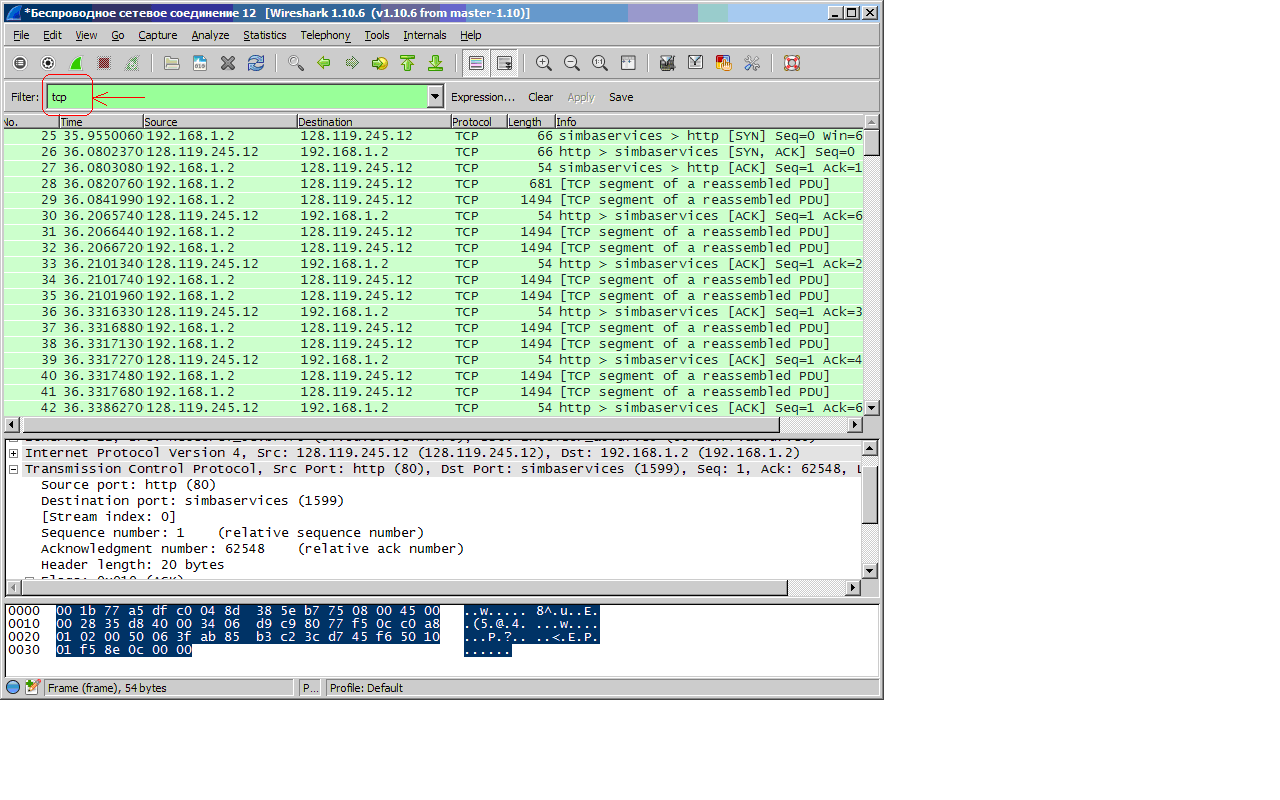Edit capture comment status bar icon

coord(32,687)
